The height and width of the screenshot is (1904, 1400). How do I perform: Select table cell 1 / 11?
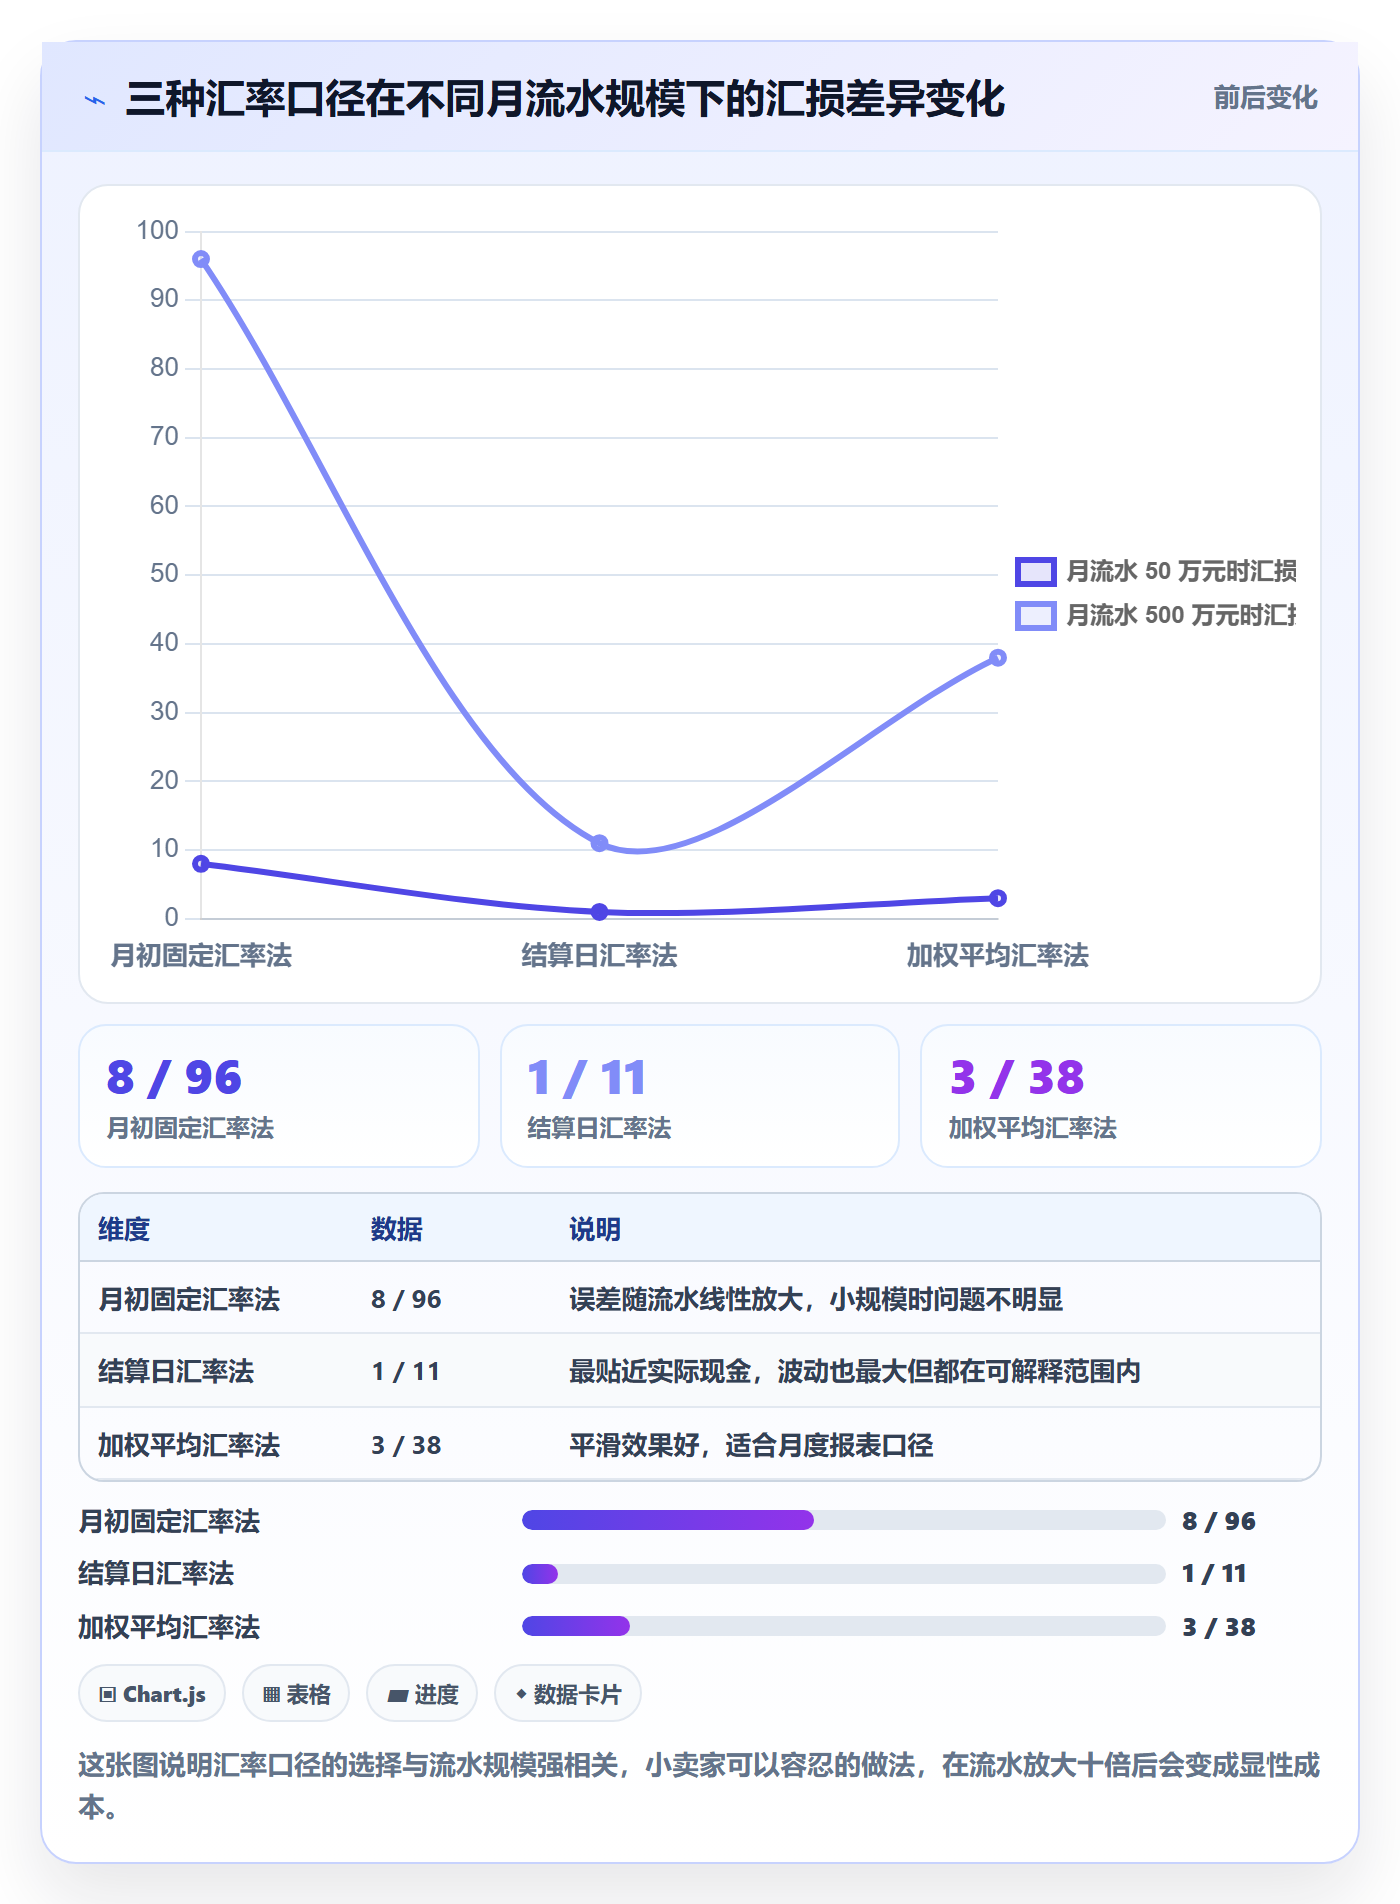[x=406, y=1371]
